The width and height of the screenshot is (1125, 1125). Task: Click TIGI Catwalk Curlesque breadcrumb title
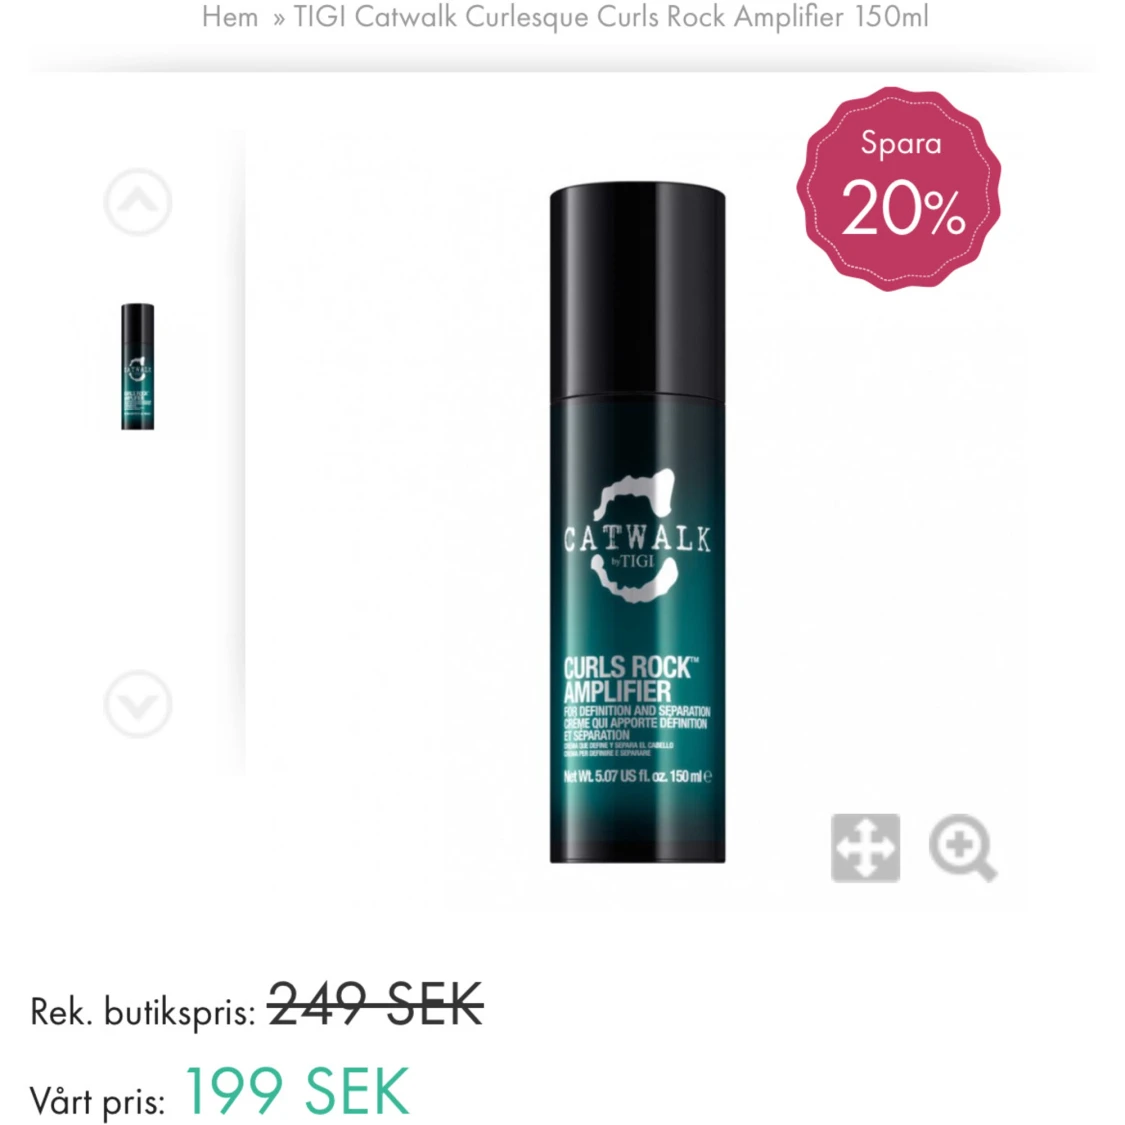point(611,17)
